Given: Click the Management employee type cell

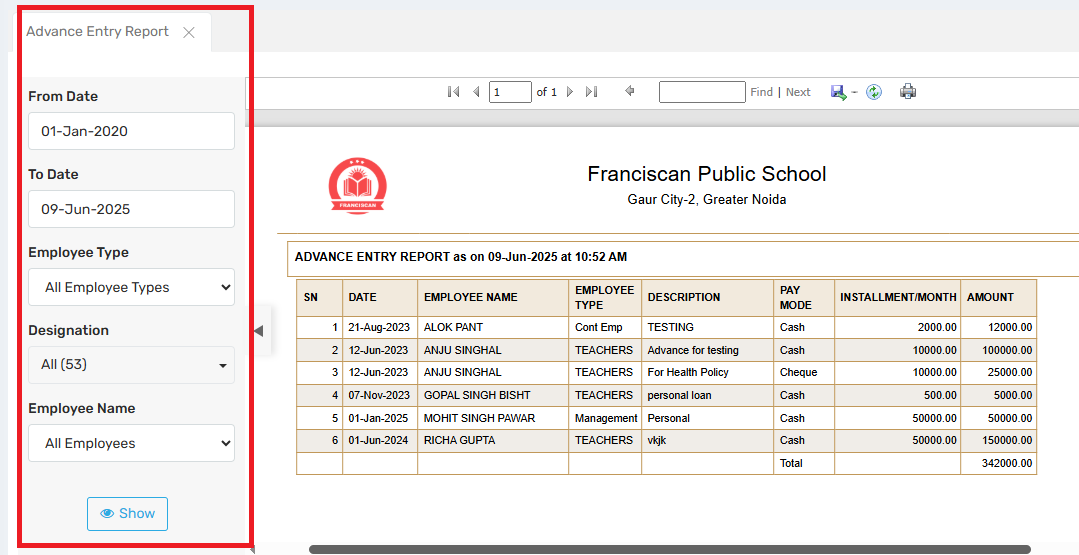Looking at the screenshot, I should coord(605,418).
